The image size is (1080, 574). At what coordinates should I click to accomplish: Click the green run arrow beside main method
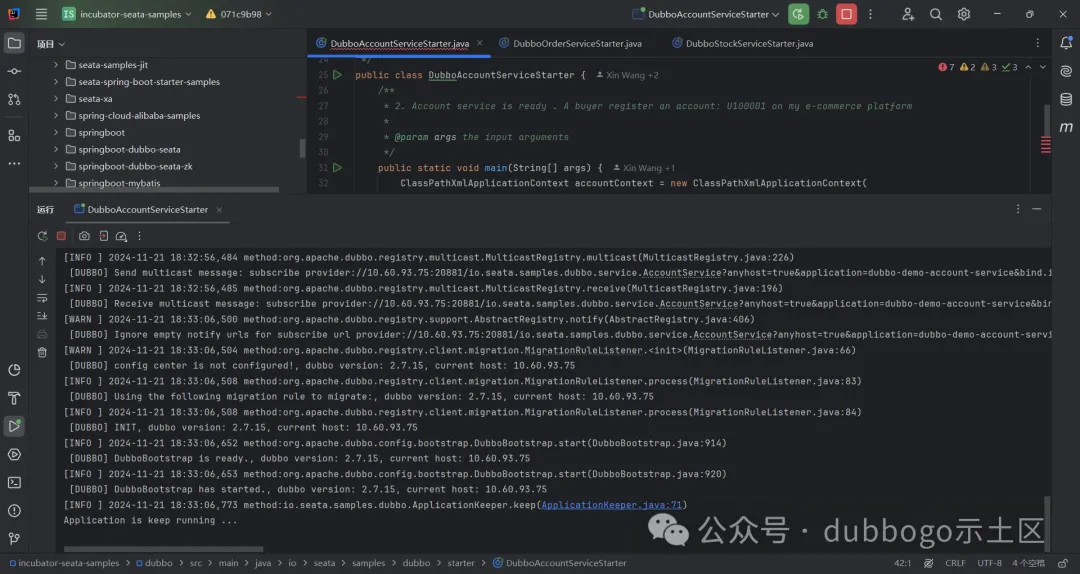coord(337,168)
